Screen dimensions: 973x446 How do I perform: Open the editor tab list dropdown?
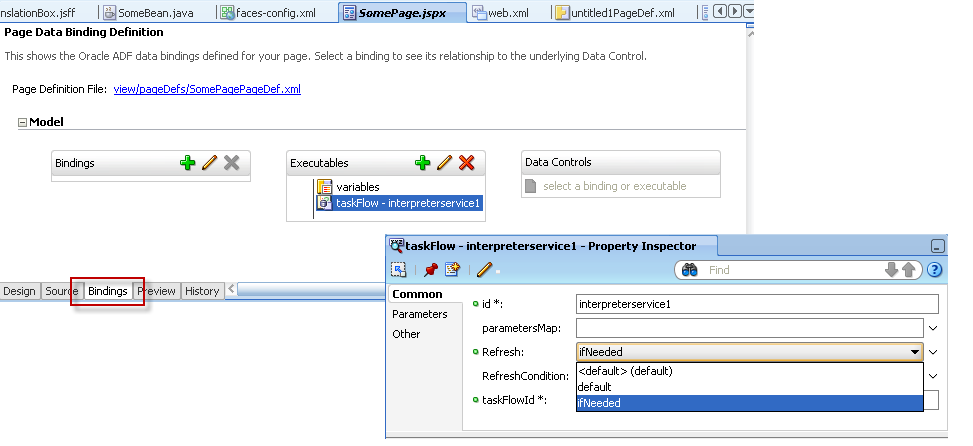point(749,11)
